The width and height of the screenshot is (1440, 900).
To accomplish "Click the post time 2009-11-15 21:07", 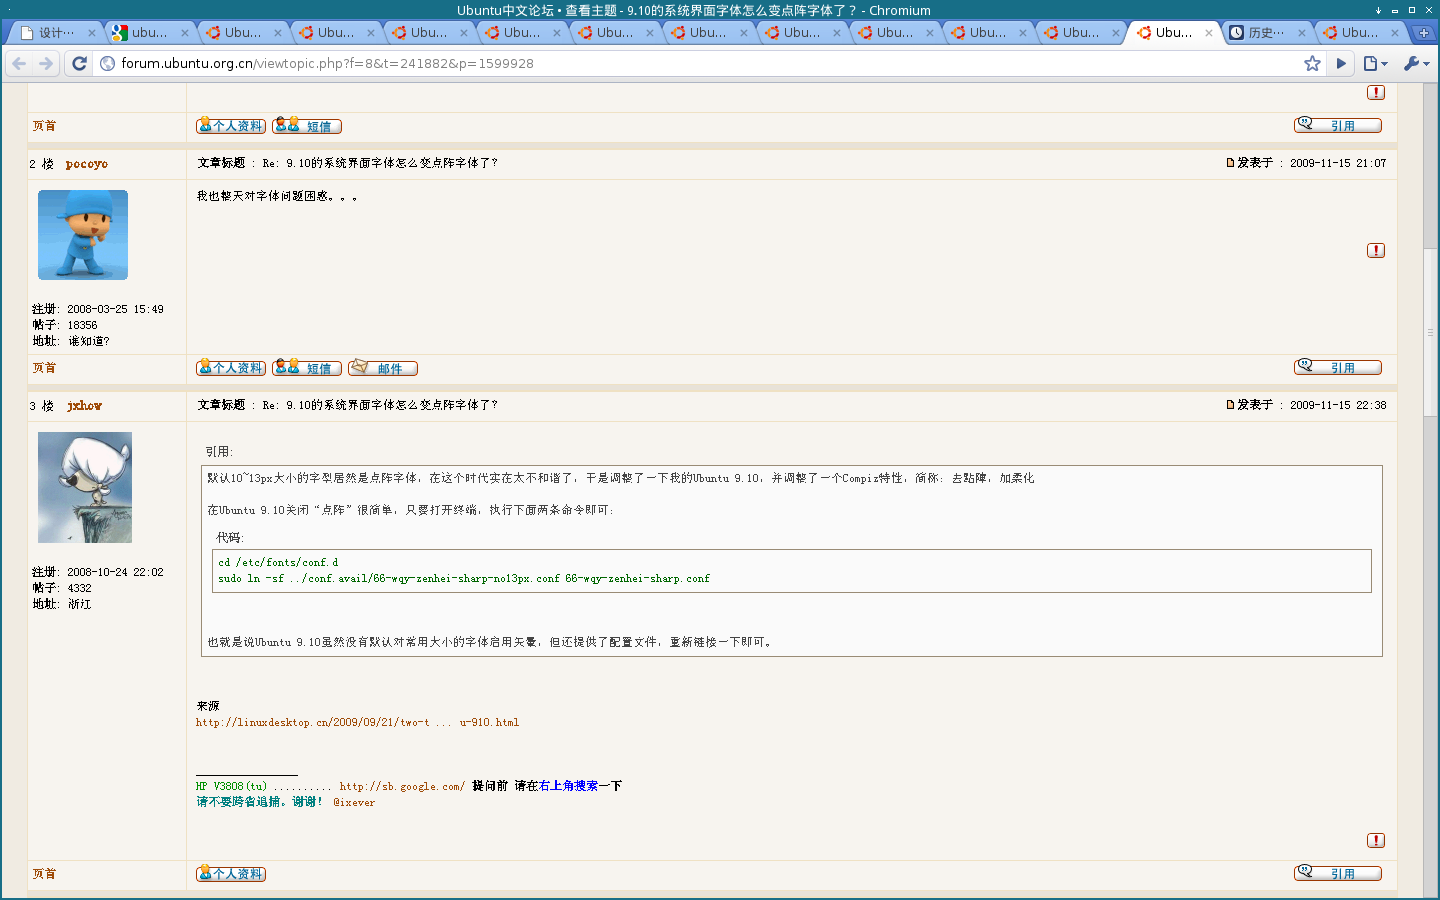I will [x=1338, y=163].
